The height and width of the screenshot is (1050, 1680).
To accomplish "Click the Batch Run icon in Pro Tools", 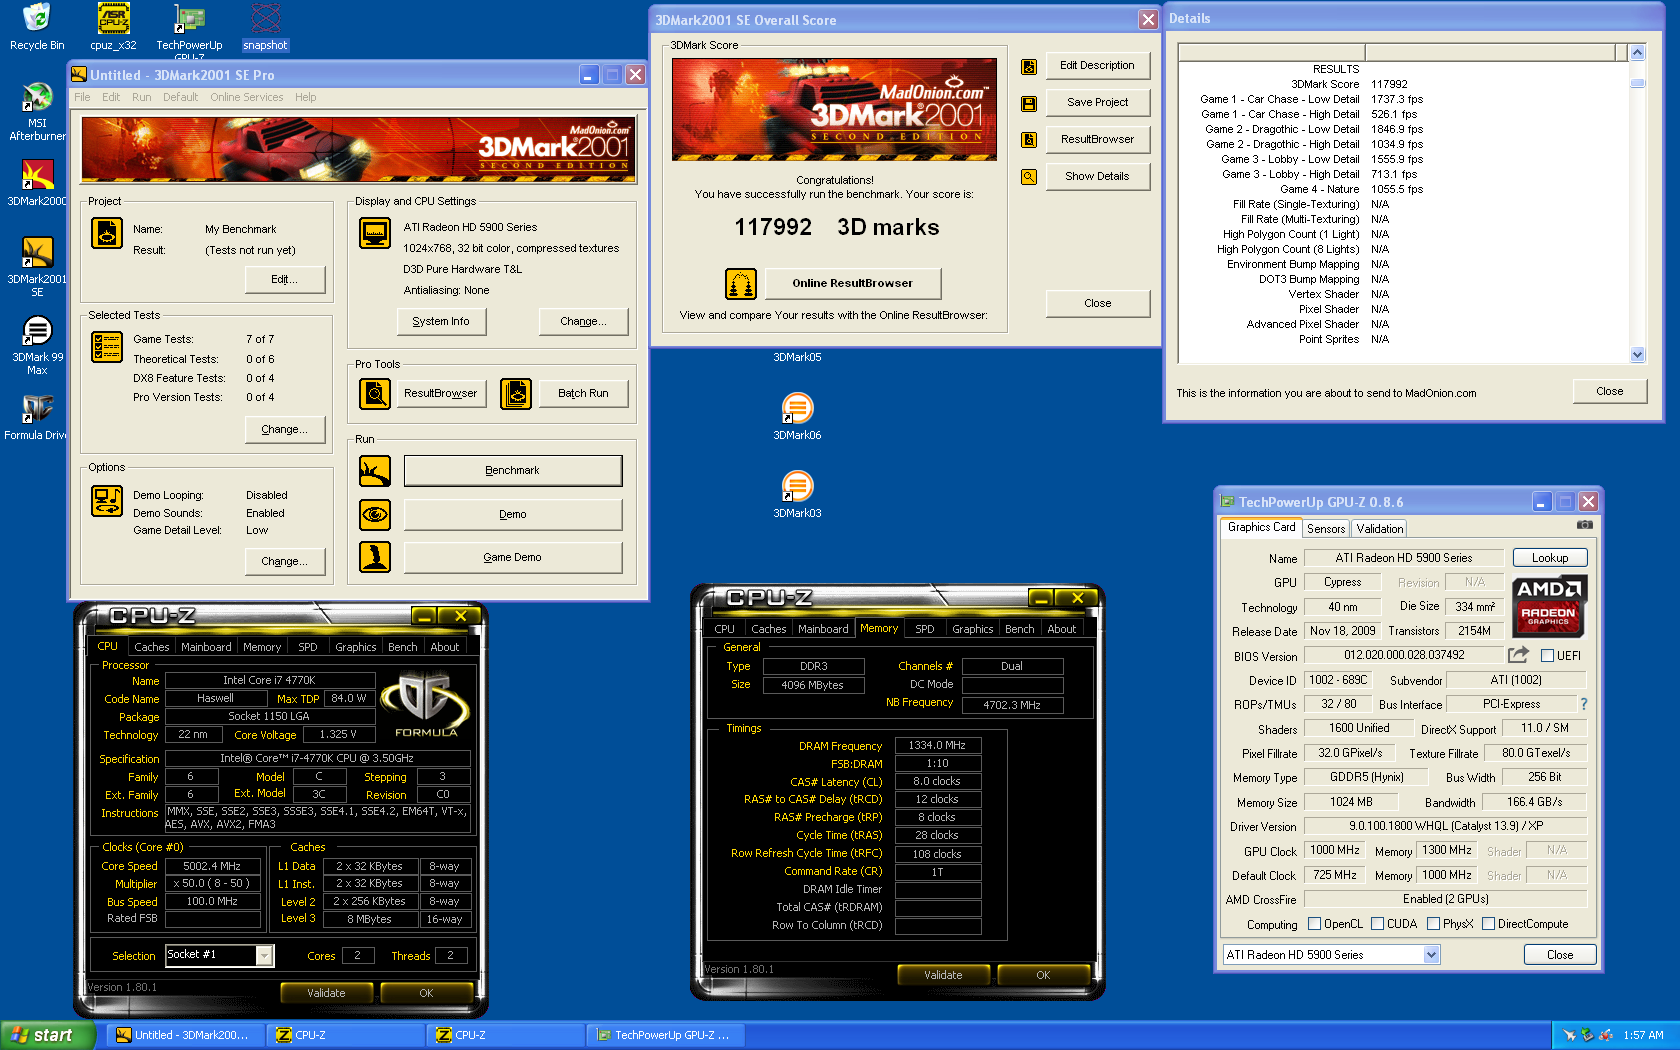I will point(516,394).
